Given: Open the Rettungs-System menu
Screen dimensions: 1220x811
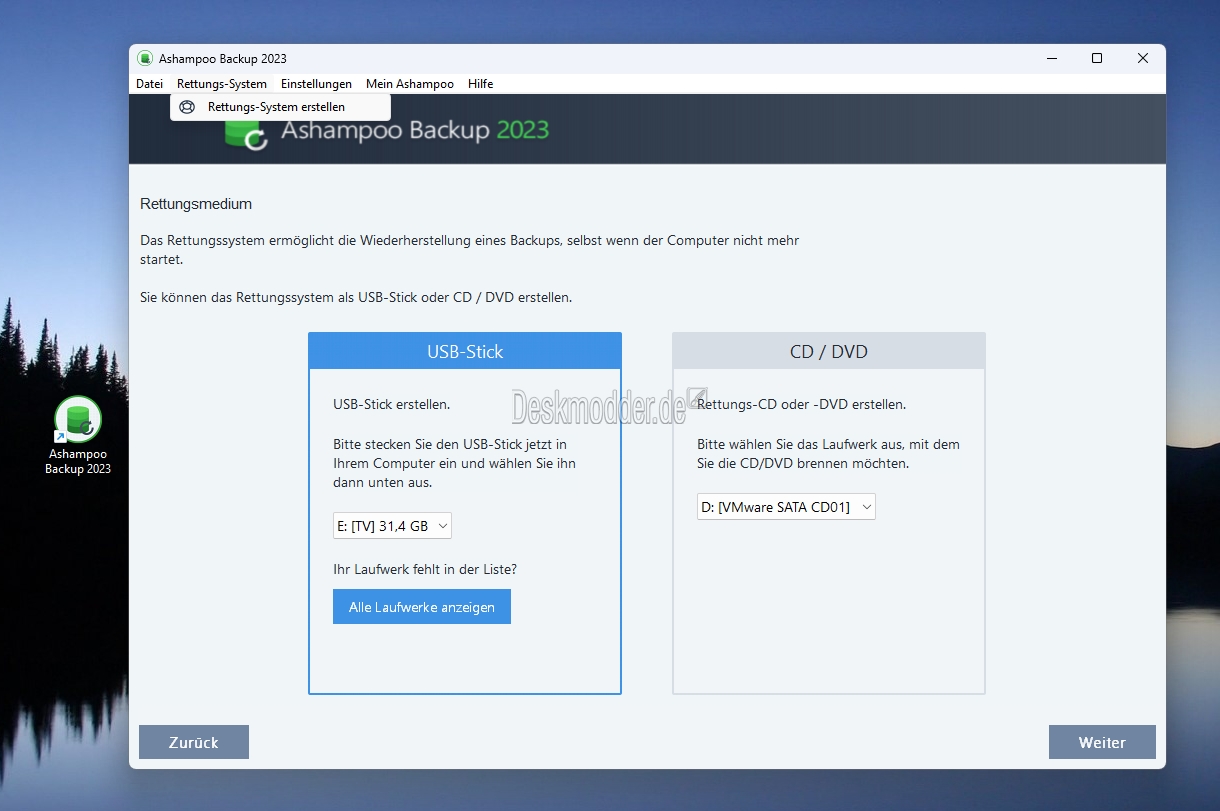Looking at the screenshot, I should [x=222, y=84].
